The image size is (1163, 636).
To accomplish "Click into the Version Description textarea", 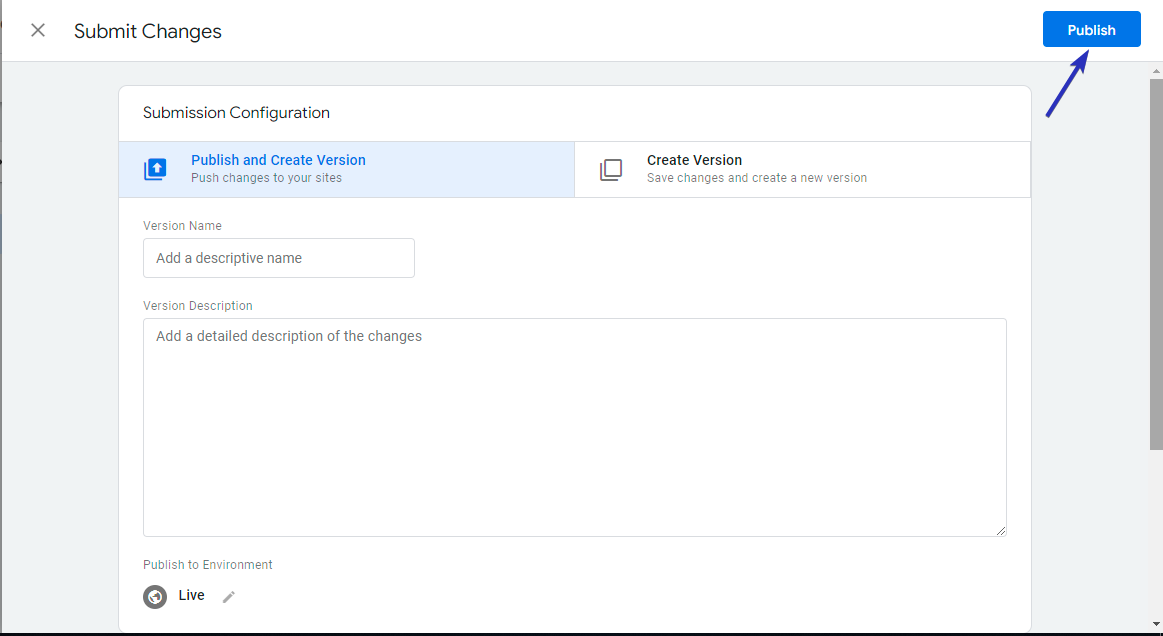I will tap(575, 427).
